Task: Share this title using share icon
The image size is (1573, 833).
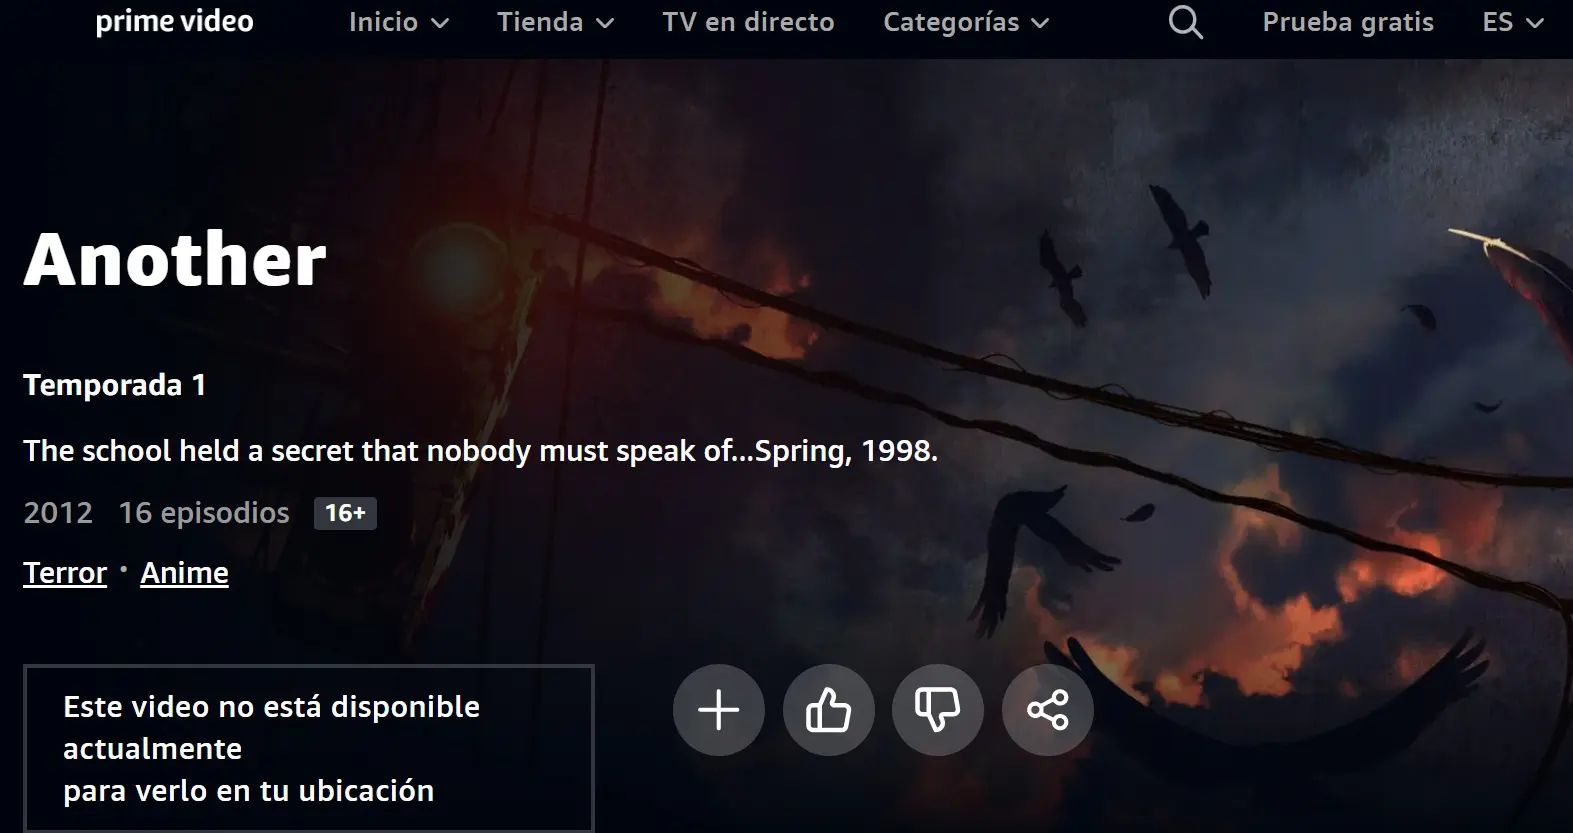Action: [1048, 710]
